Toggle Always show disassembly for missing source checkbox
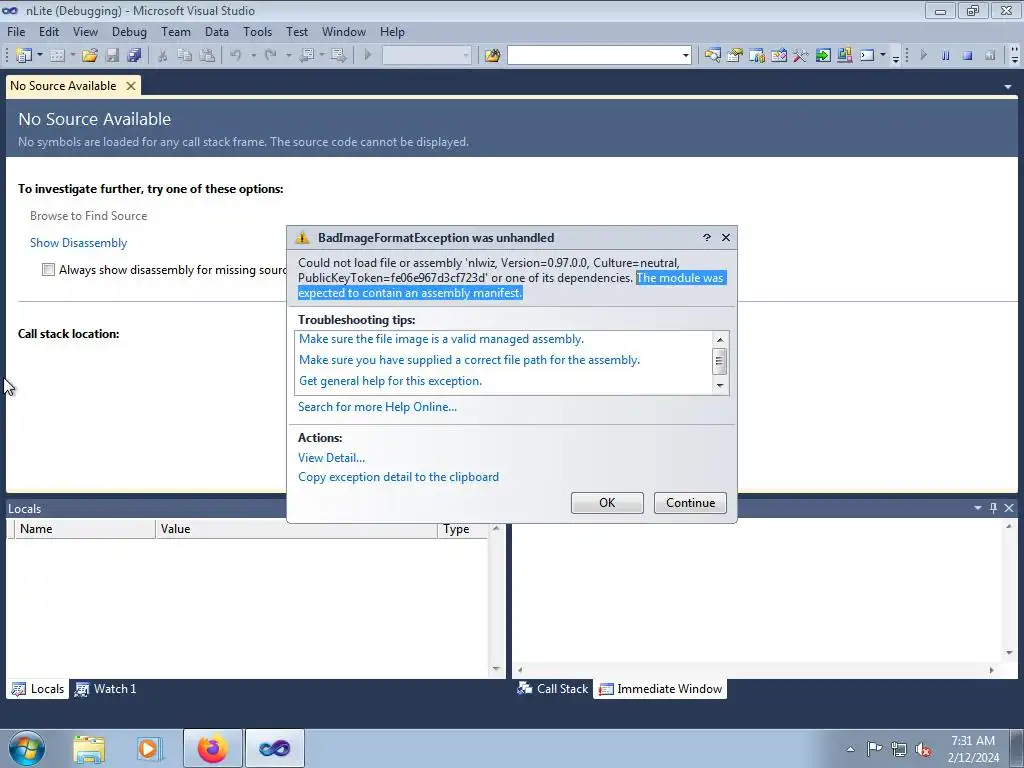 (x=48, y=270)
